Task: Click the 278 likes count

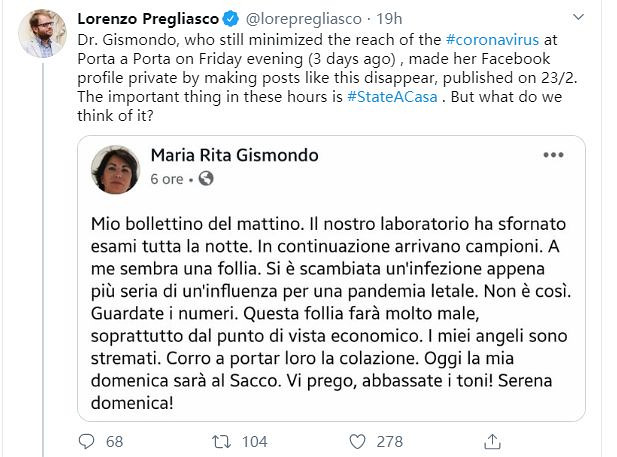Action: tap(388, 441)
